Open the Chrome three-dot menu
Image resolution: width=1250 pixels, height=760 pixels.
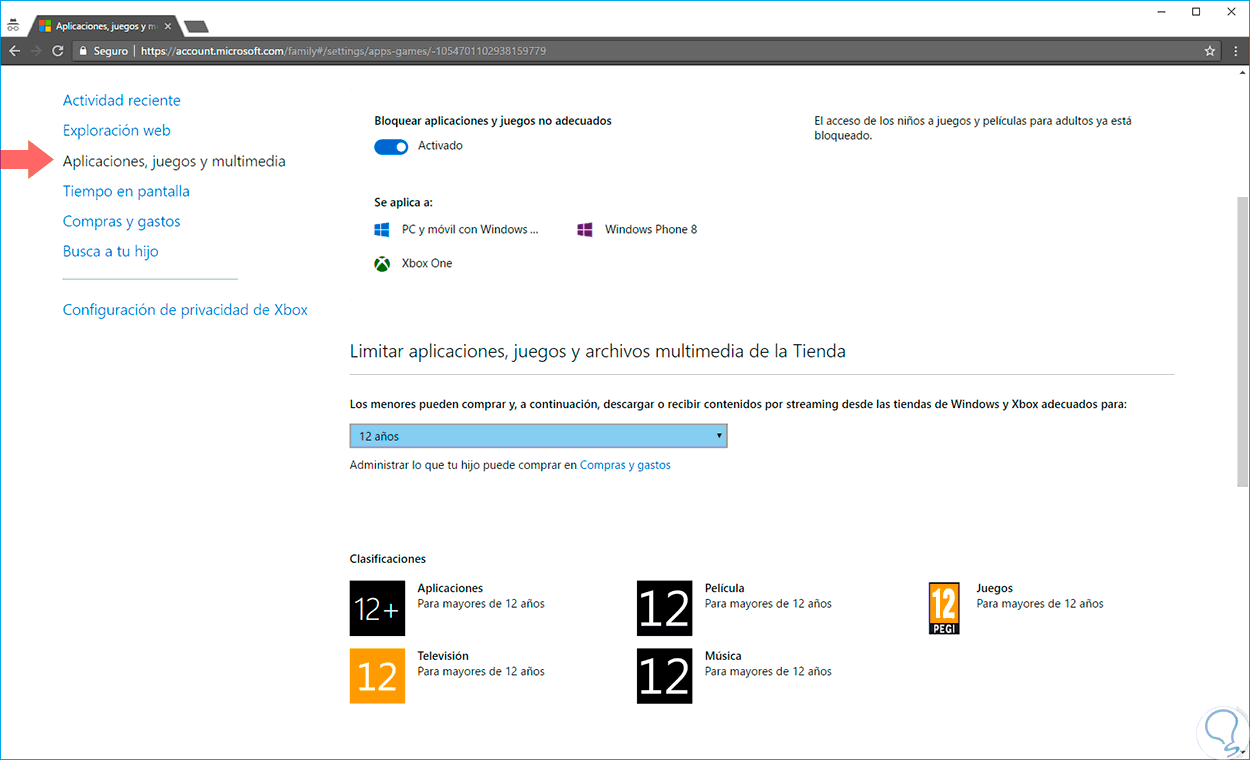[1236, 51]
